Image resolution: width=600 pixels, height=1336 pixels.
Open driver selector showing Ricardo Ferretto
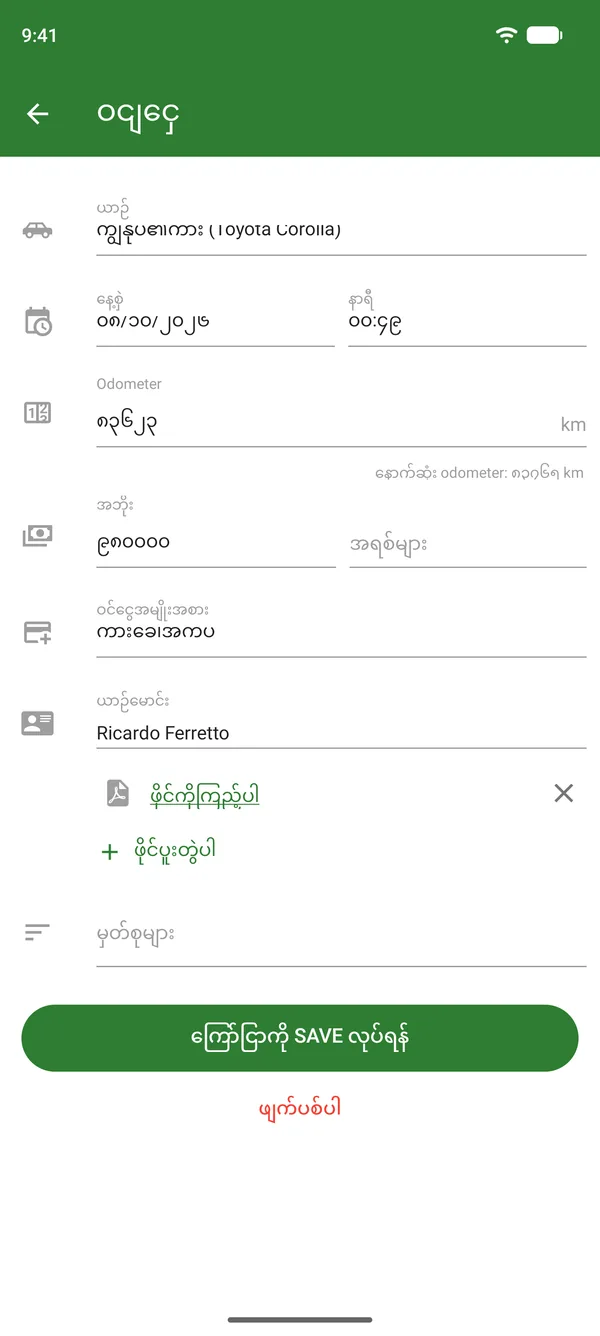pos(341,720)
